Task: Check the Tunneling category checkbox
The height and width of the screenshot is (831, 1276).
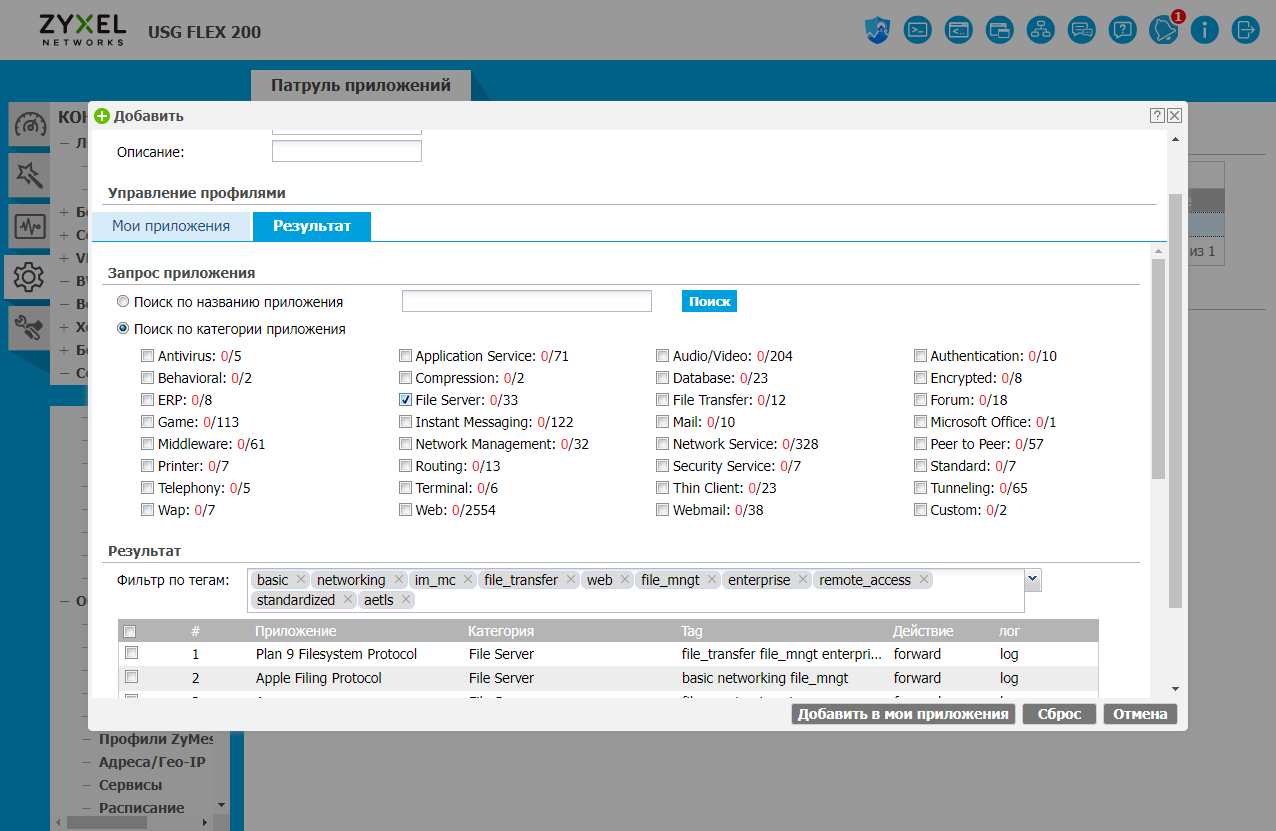Action: click(921, 488)
